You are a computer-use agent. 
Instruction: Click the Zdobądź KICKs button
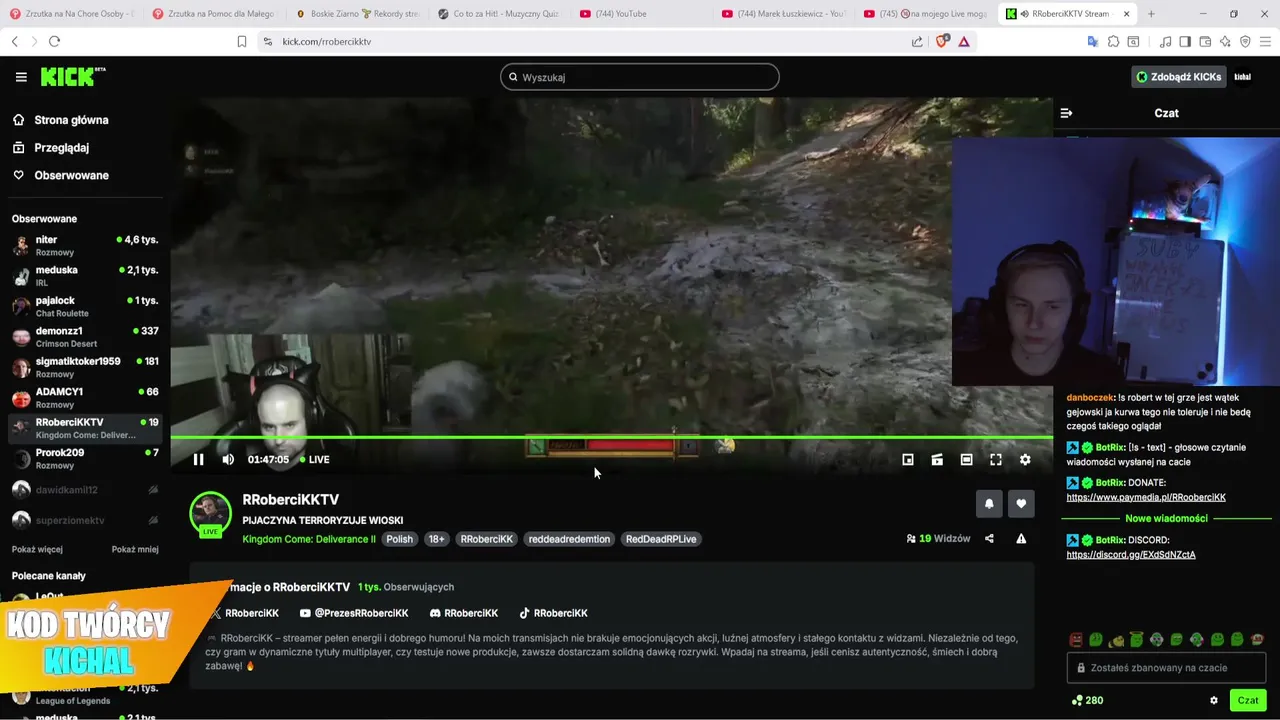(x=1179, y=77)
